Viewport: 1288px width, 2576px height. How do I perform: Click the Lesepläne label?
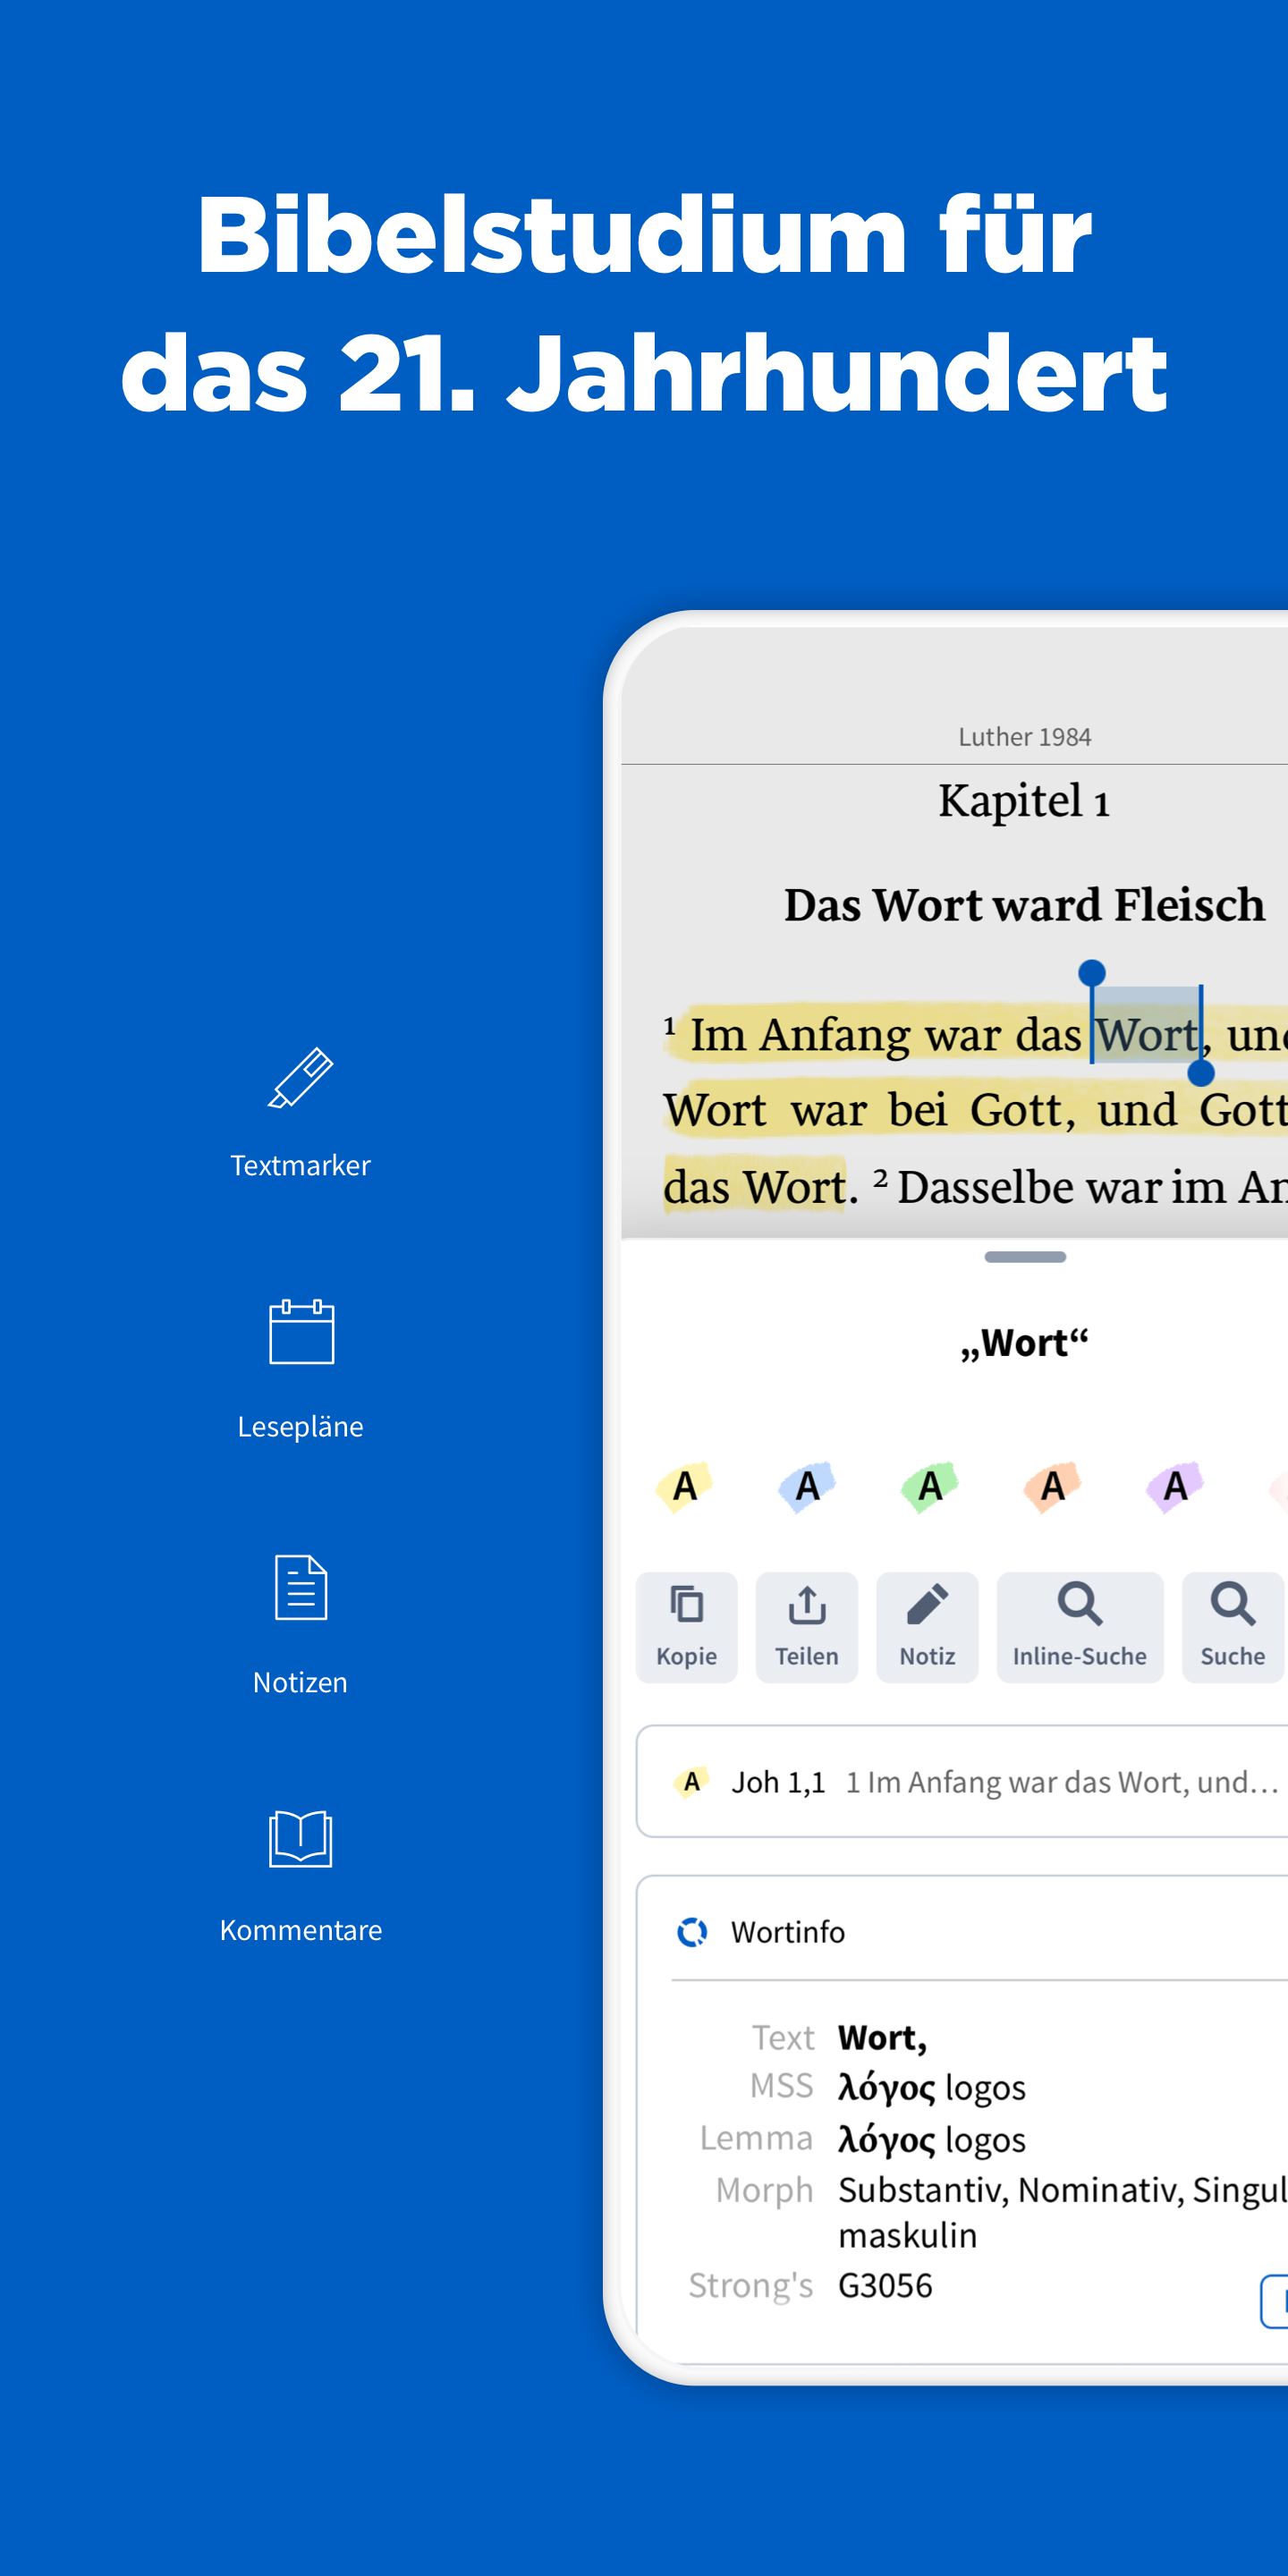click(300, 1426)
